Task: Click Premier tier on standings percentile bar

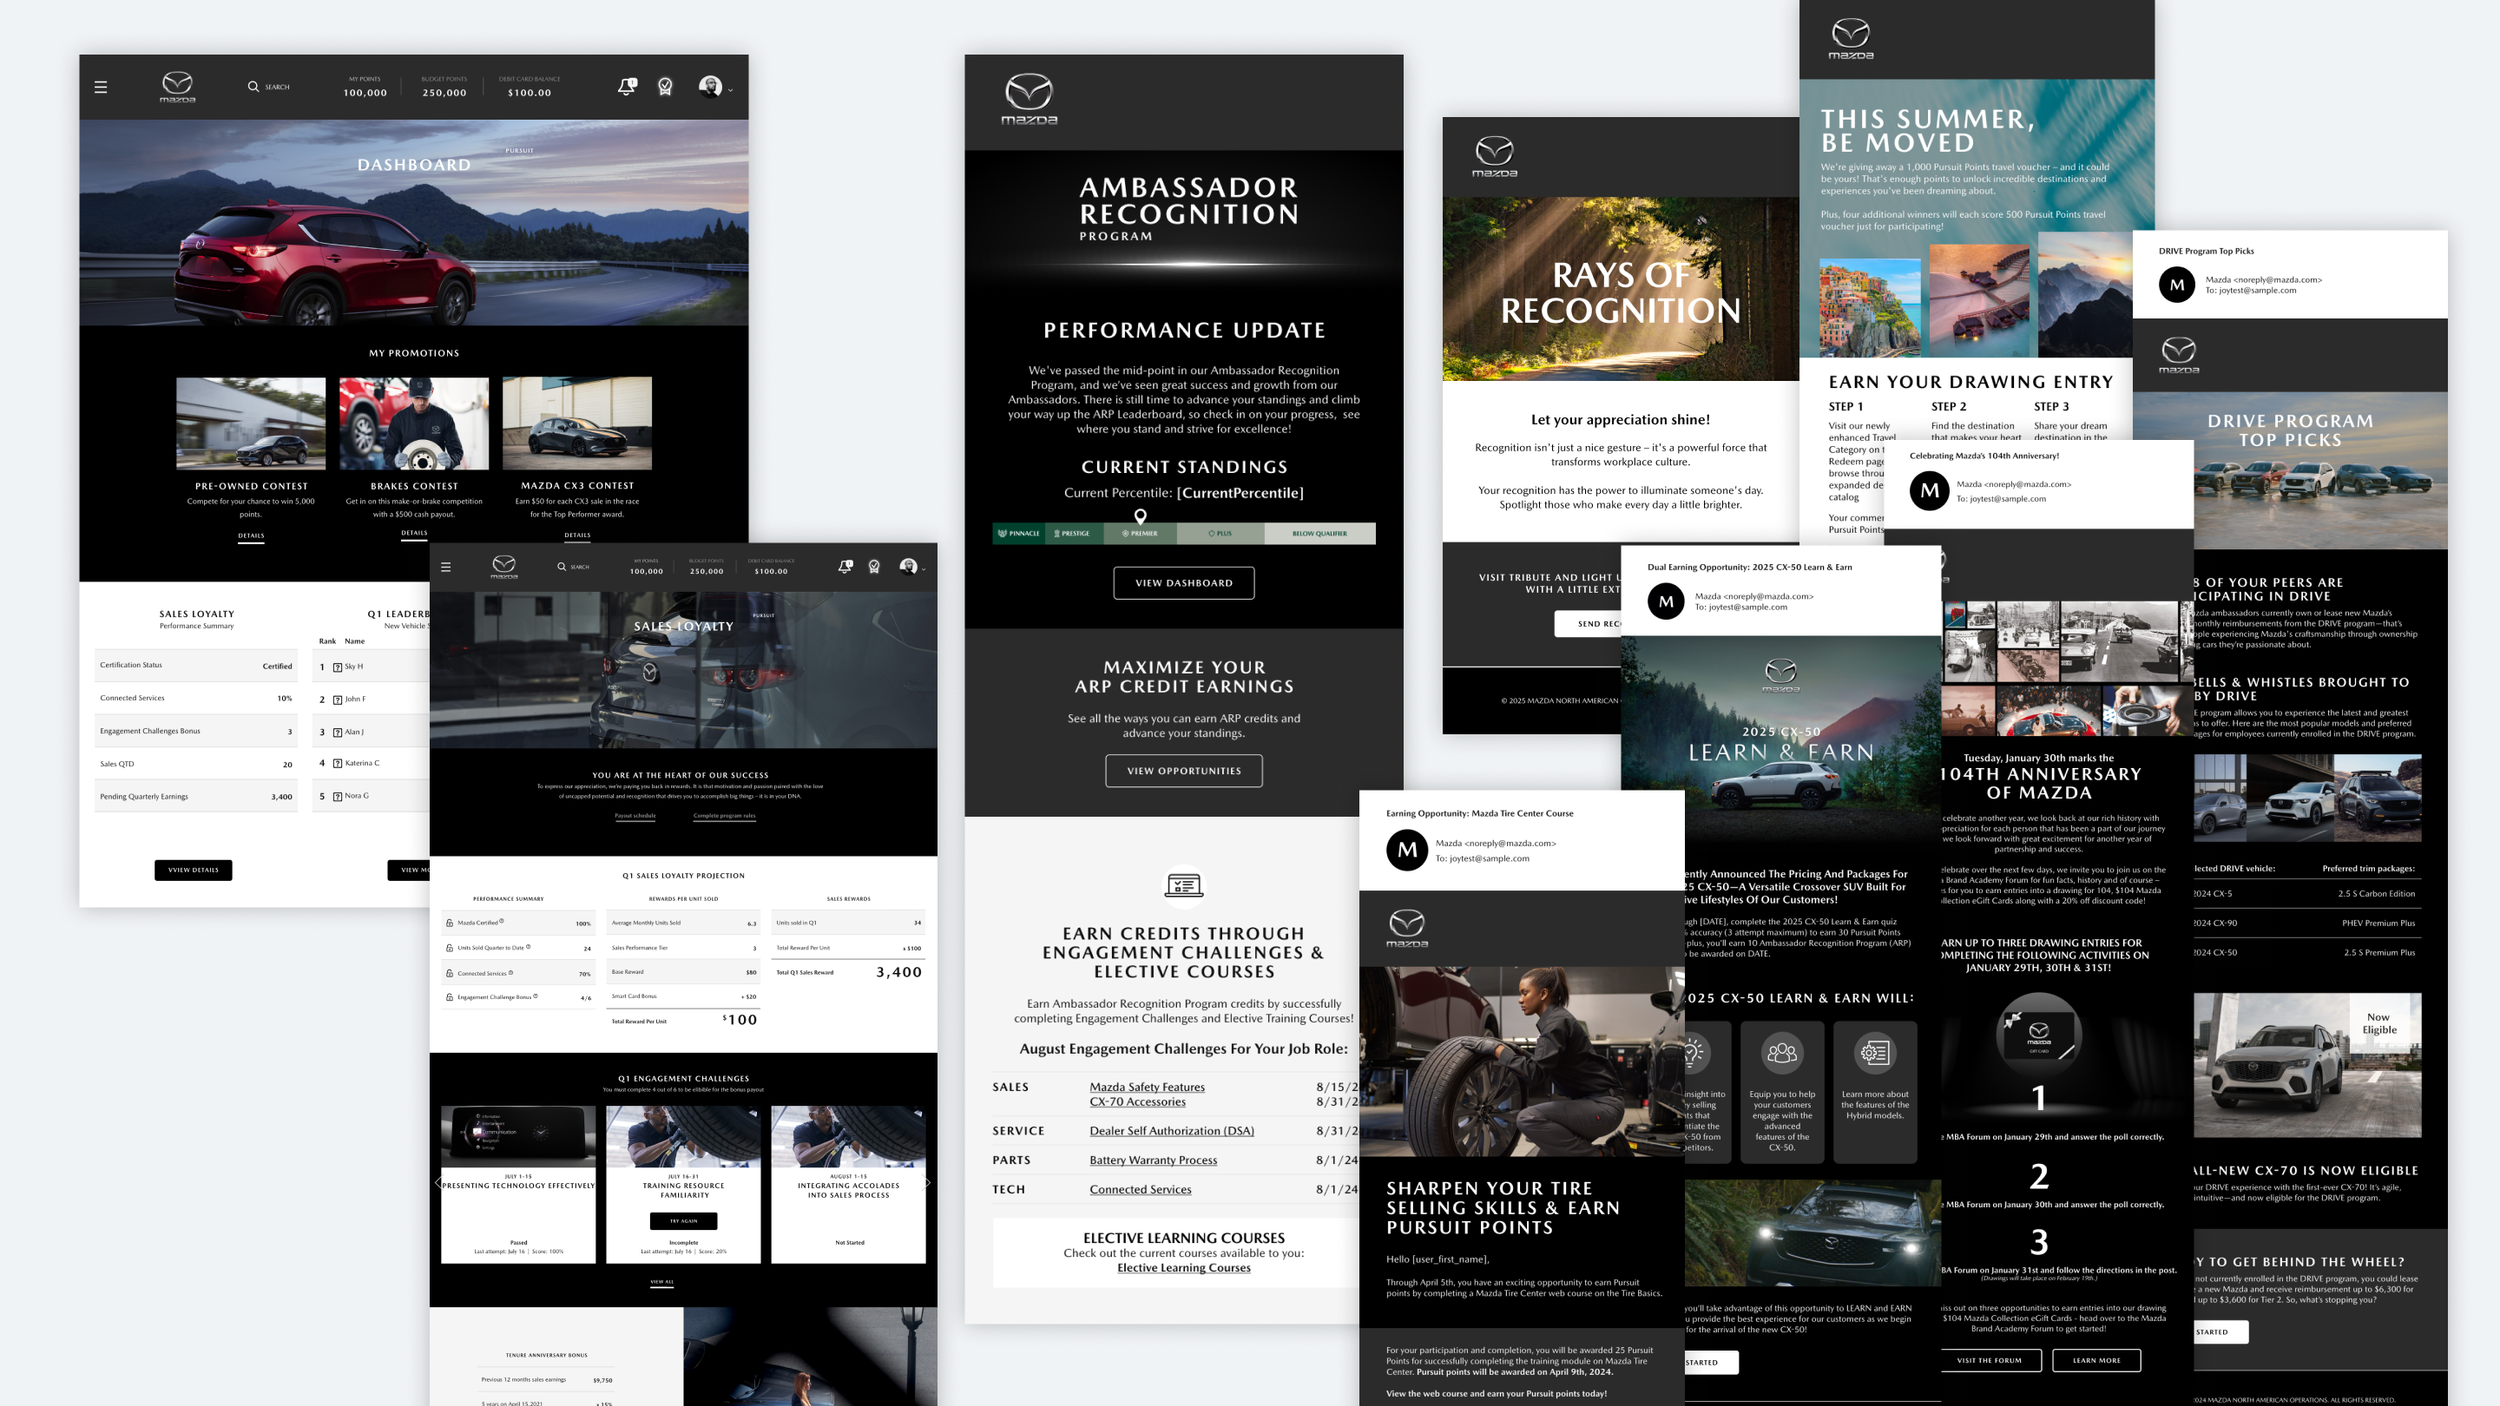Action: point(1140,534)
